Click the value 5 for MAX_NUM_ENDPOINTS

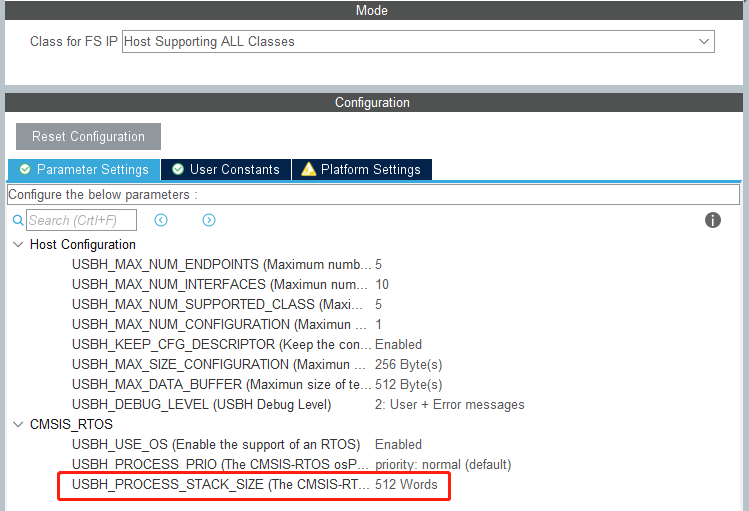(378, 265)
